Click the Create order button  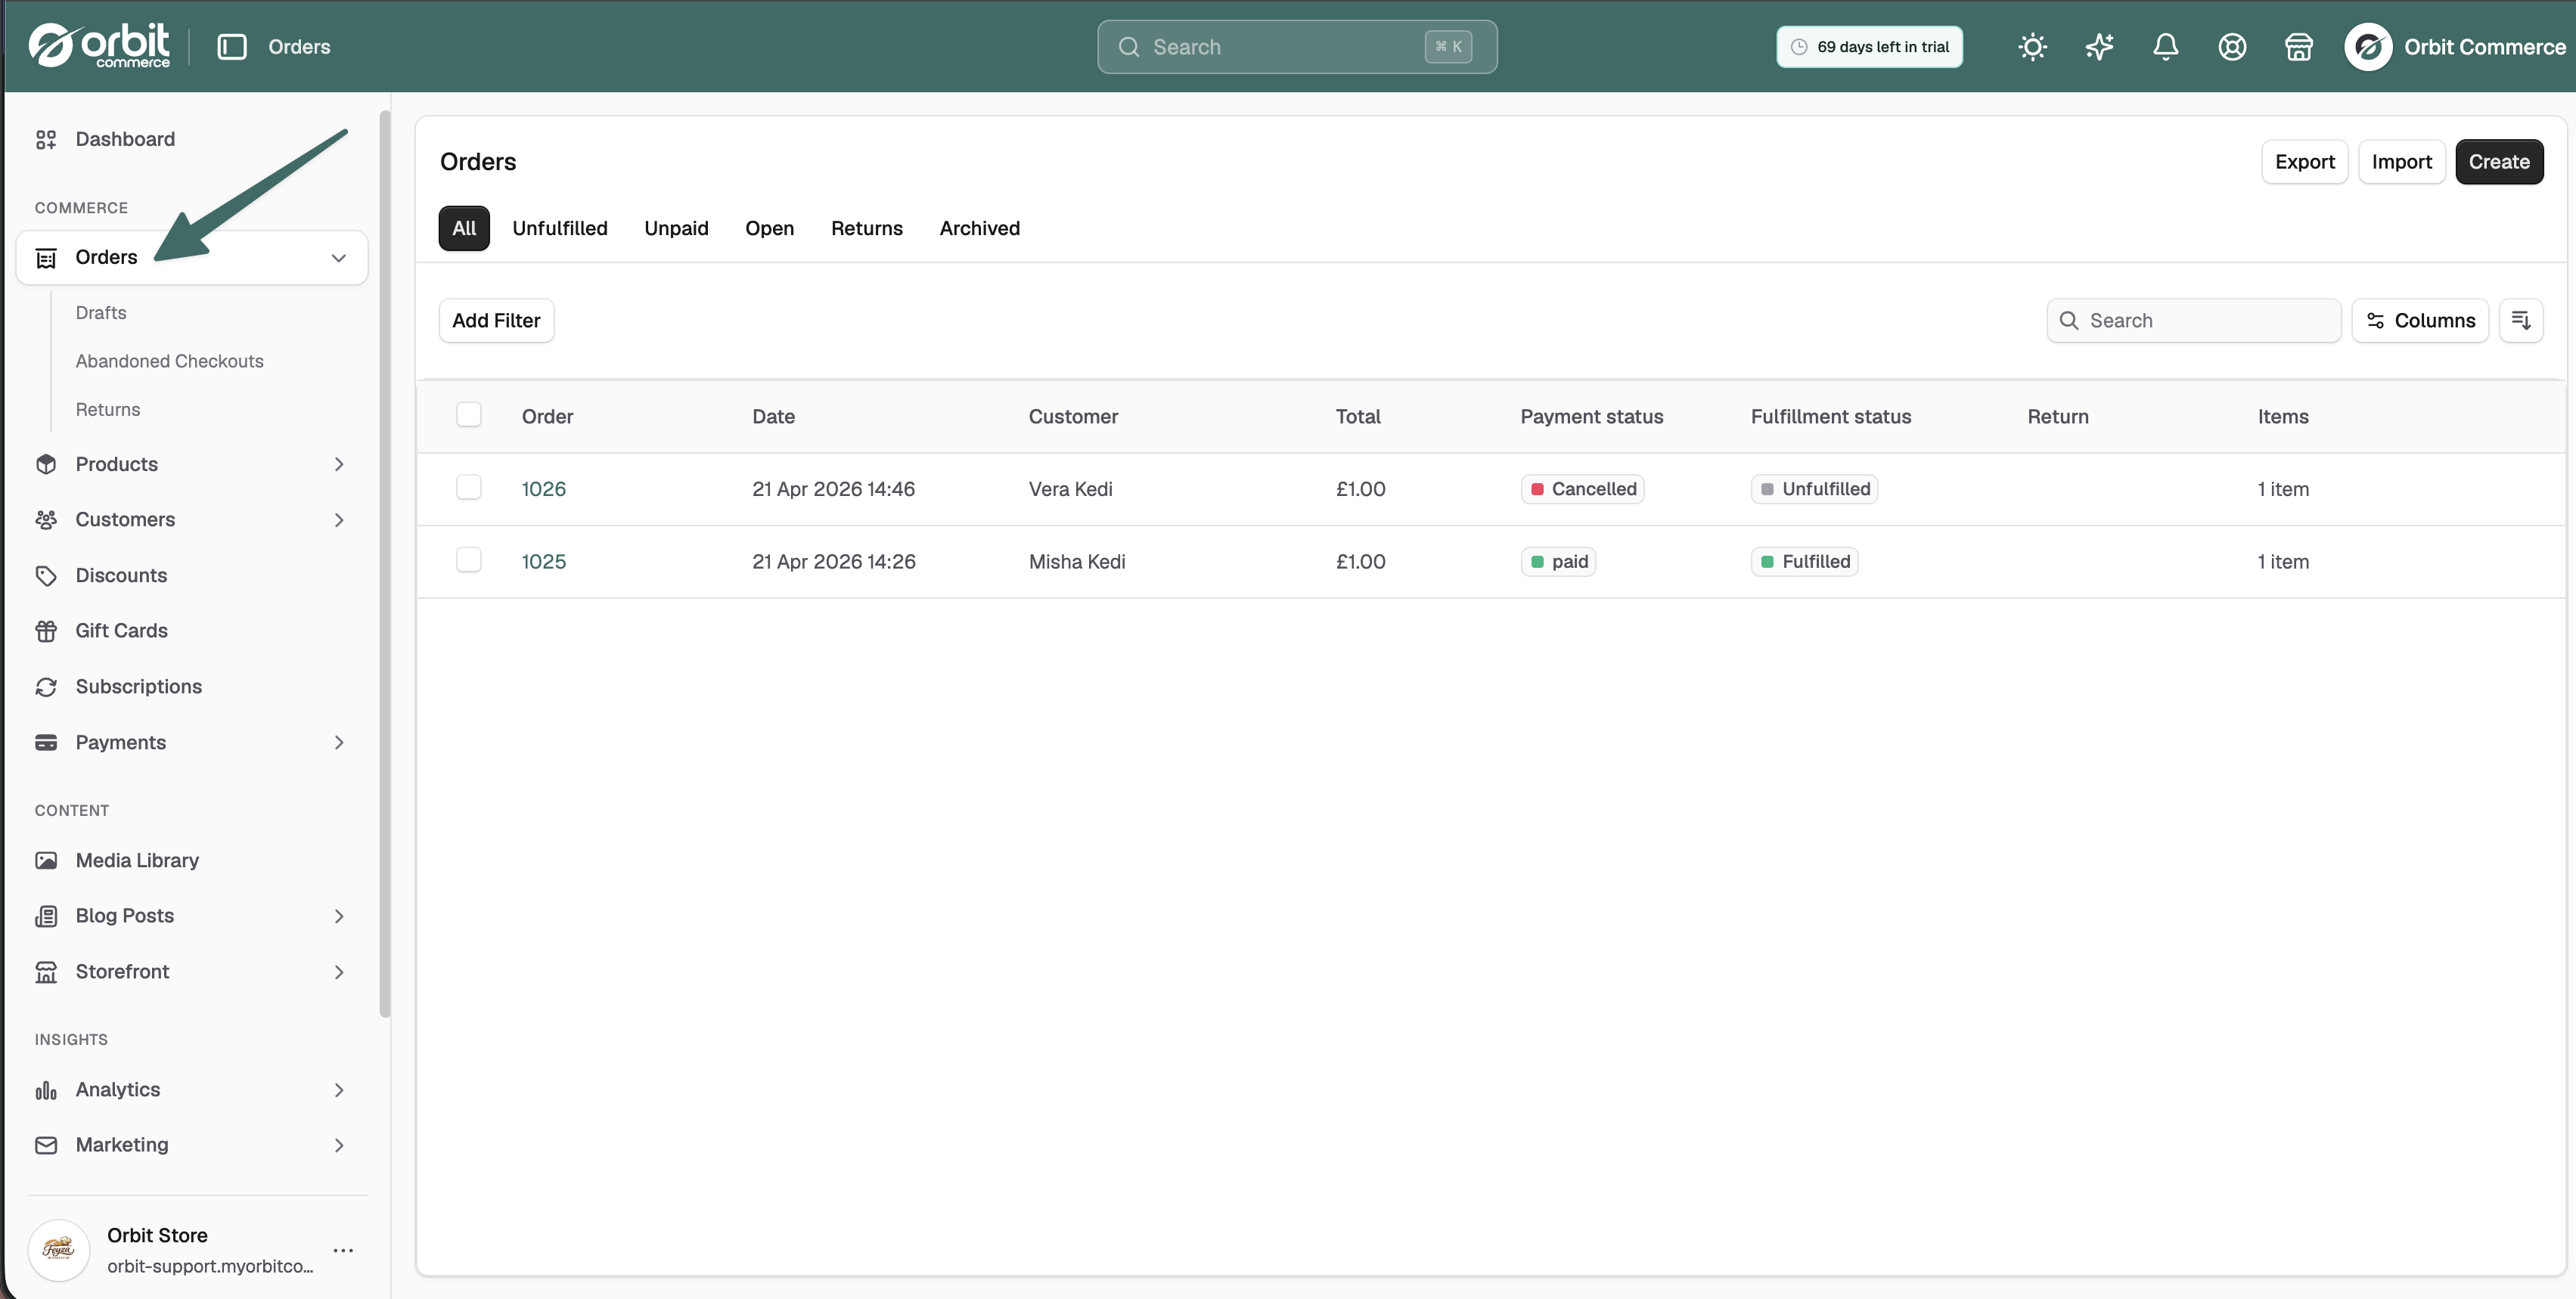pos(2498,161)
